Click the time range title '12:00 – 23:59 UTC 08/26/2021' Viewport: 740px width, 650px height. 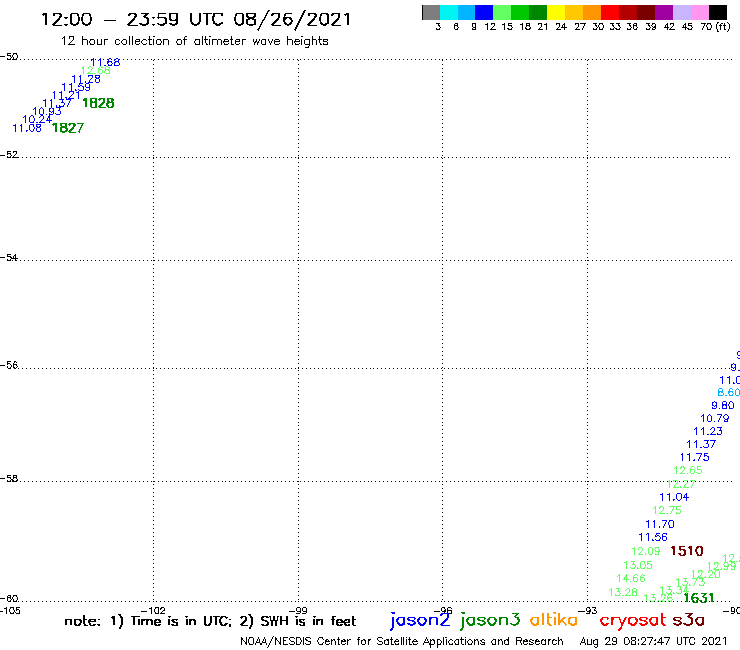(x=196, y=20)
